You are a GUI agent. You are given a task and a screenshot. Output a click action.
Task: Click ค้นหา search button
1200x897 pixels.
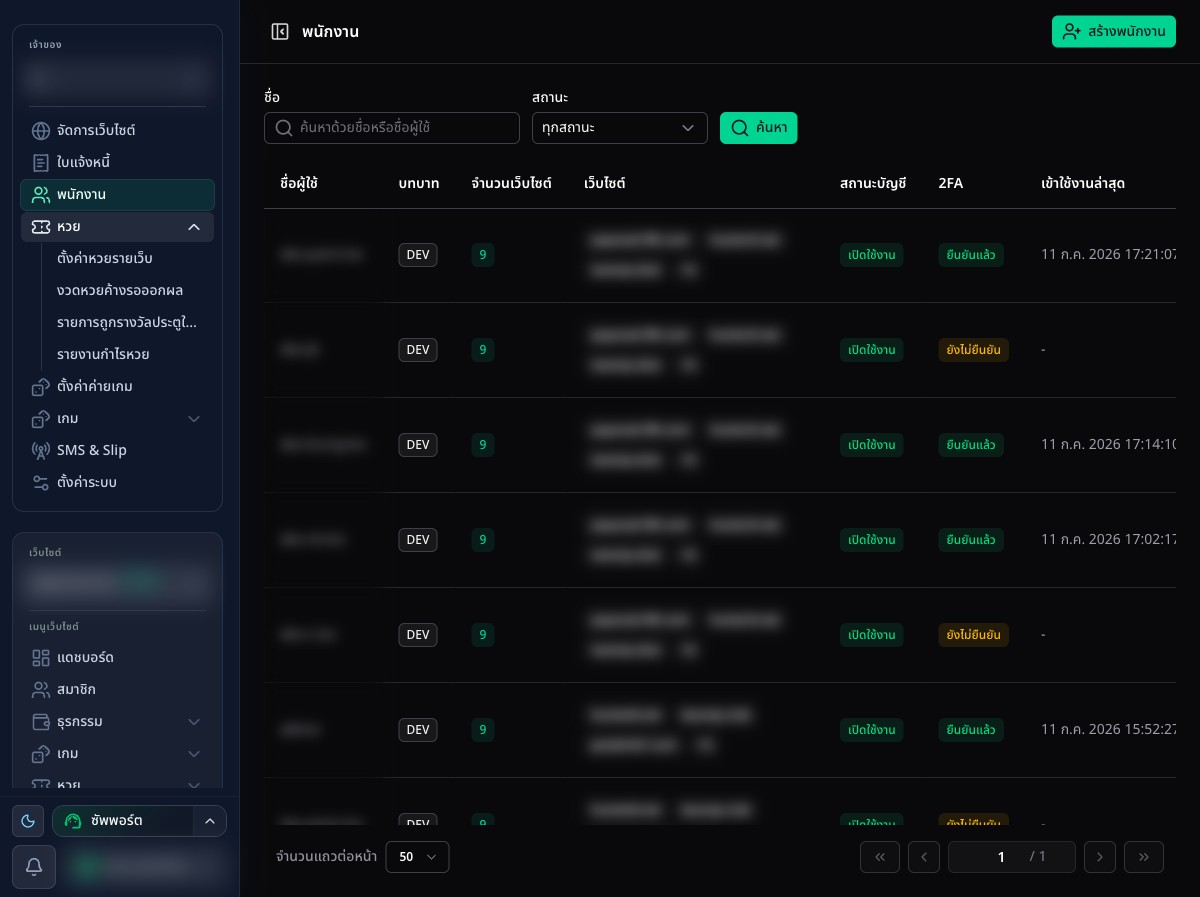tap(759, 128)
